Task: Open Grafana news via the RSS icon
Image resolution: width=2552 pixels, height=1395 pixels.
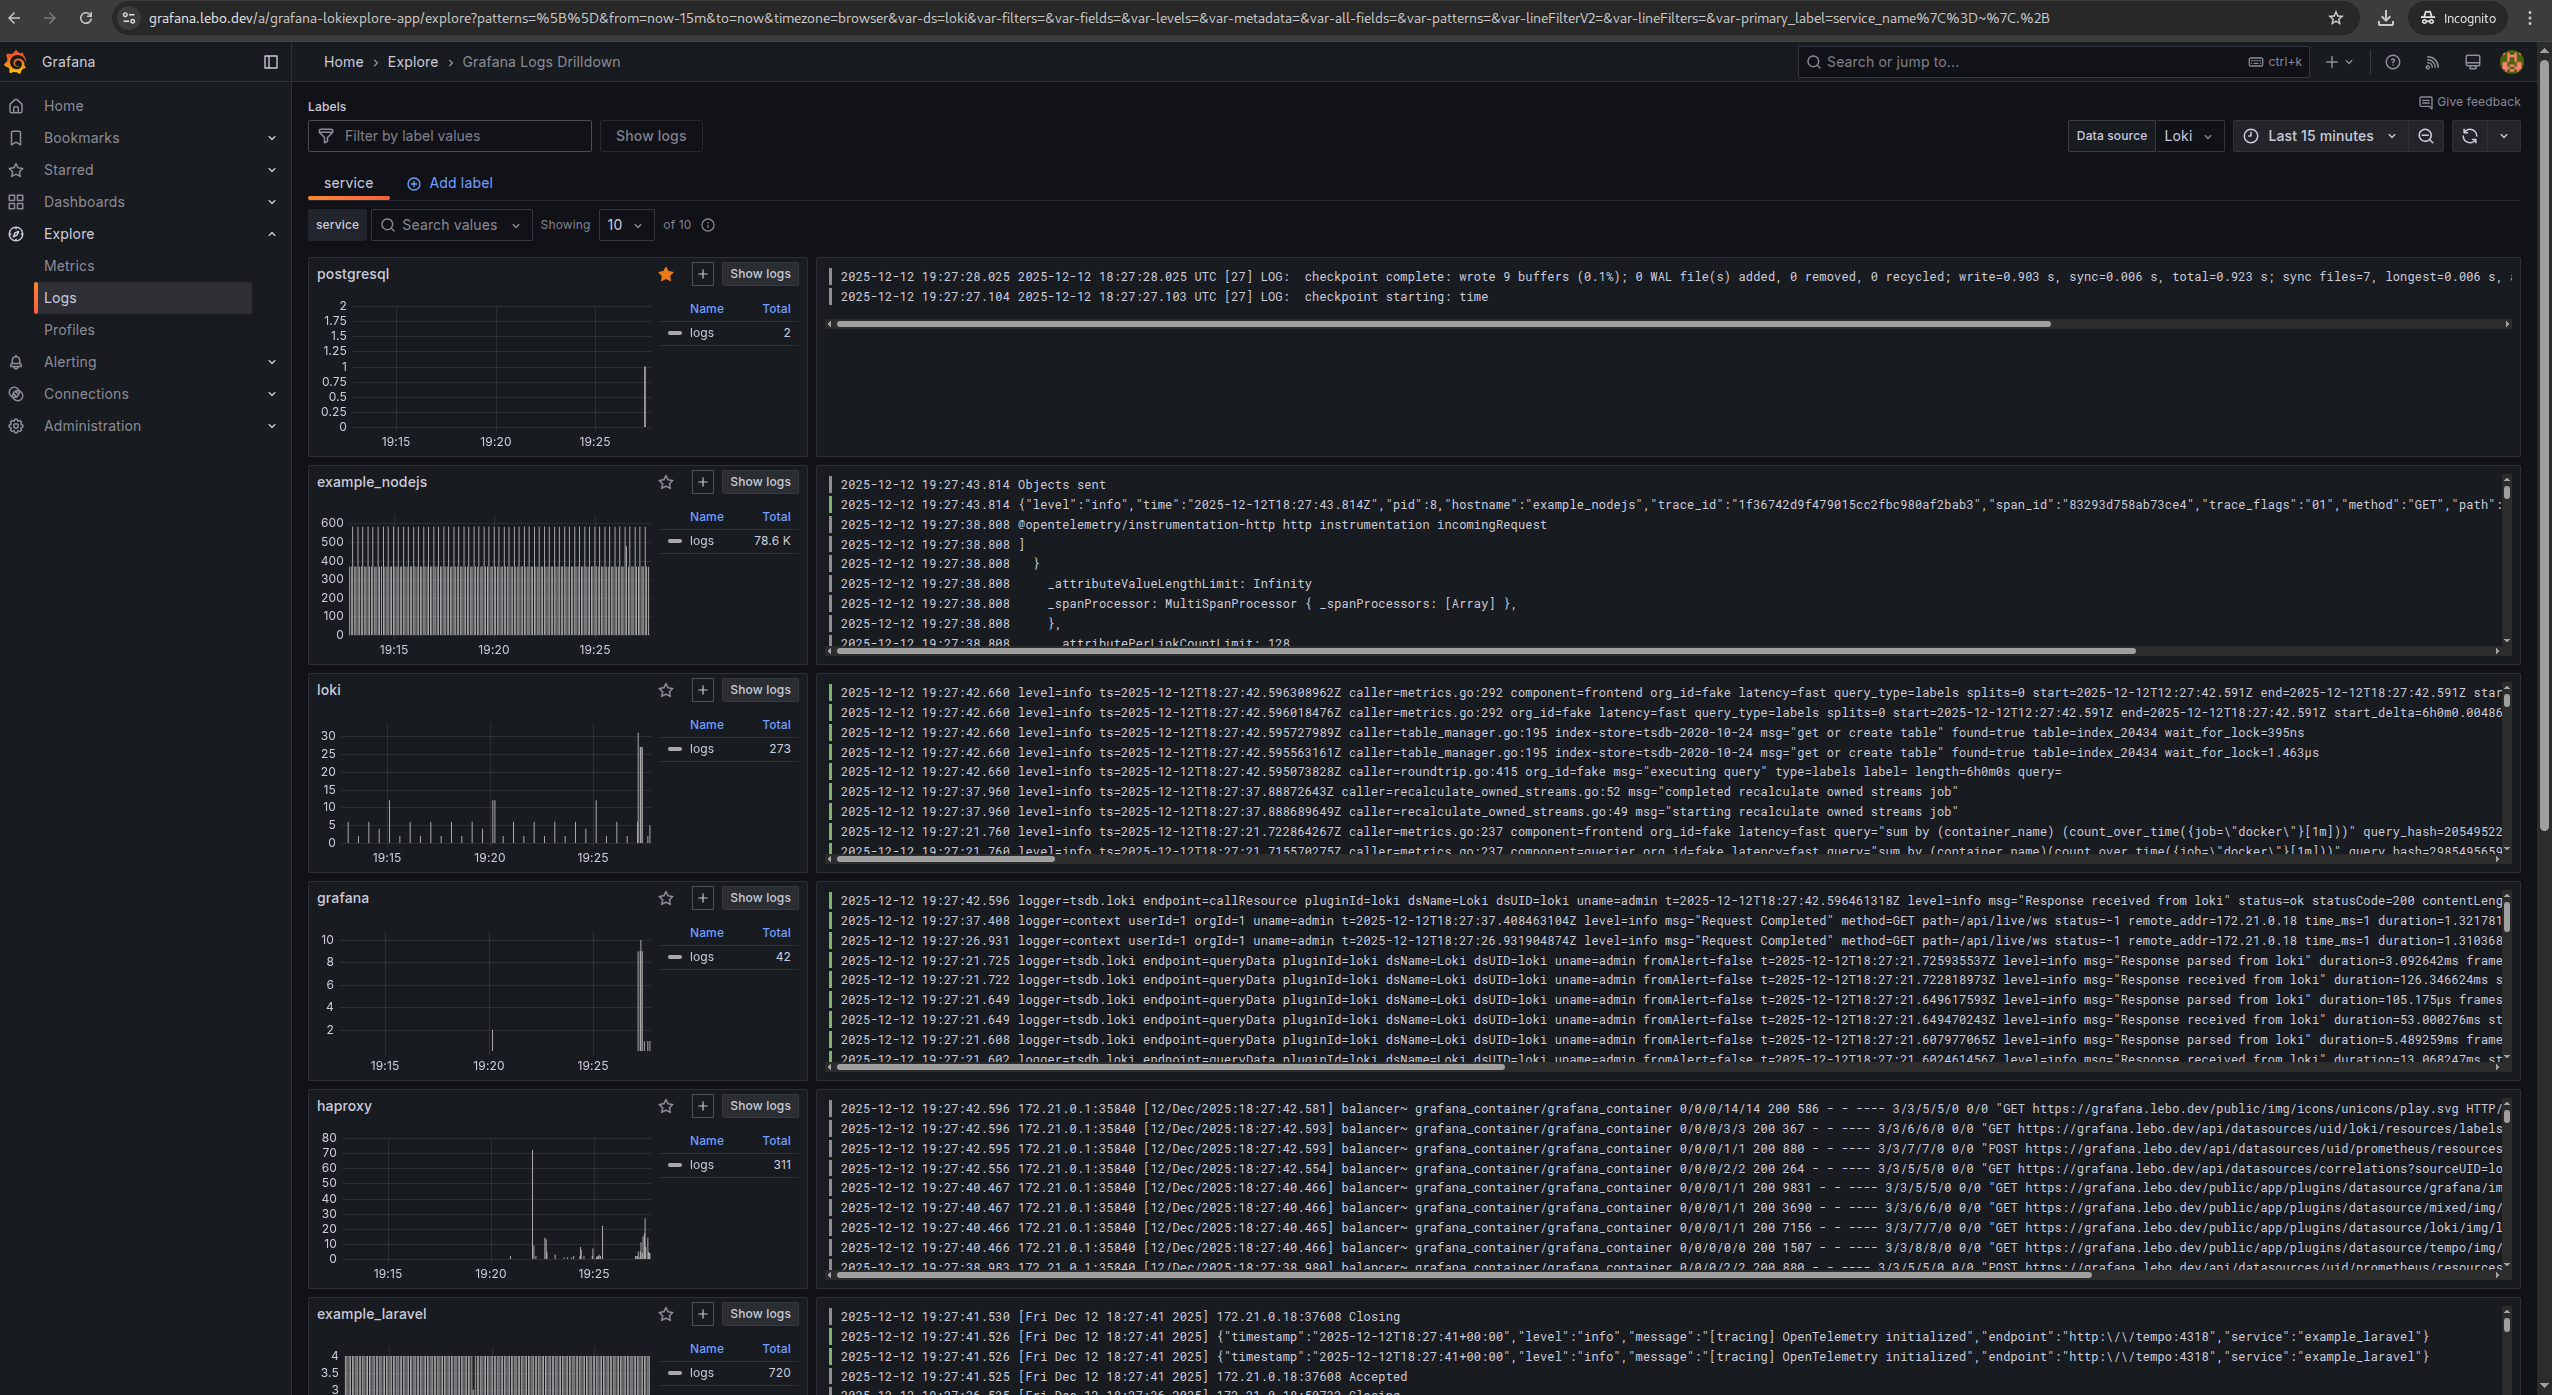Action: (x=2432, y=61)
